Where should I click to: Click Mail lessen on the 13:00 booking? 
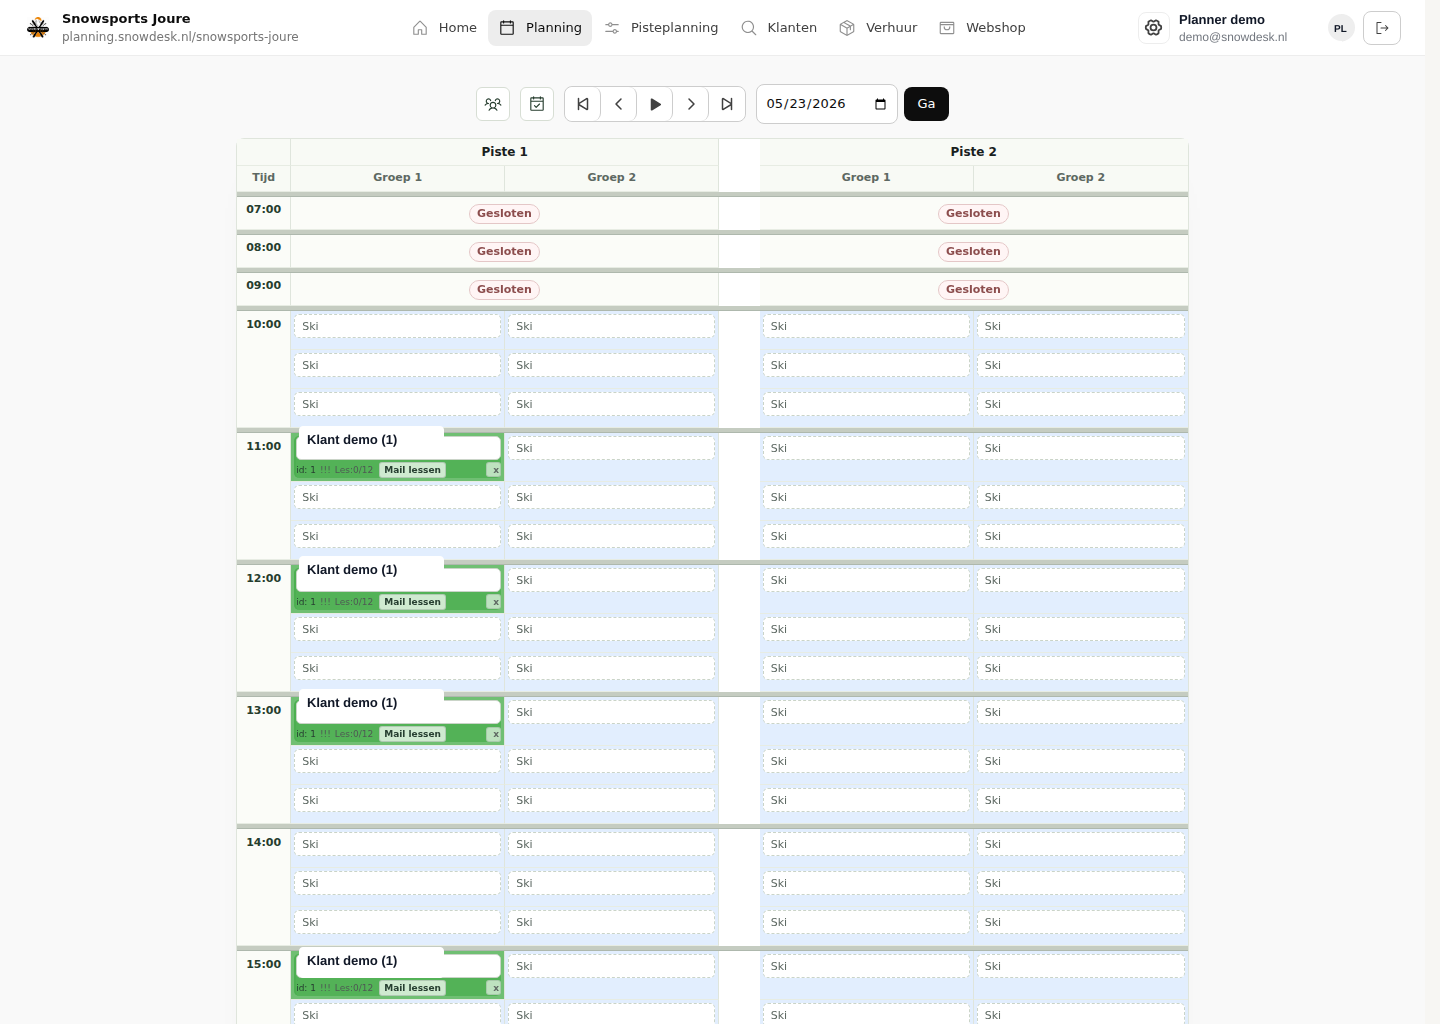[412, 734]
